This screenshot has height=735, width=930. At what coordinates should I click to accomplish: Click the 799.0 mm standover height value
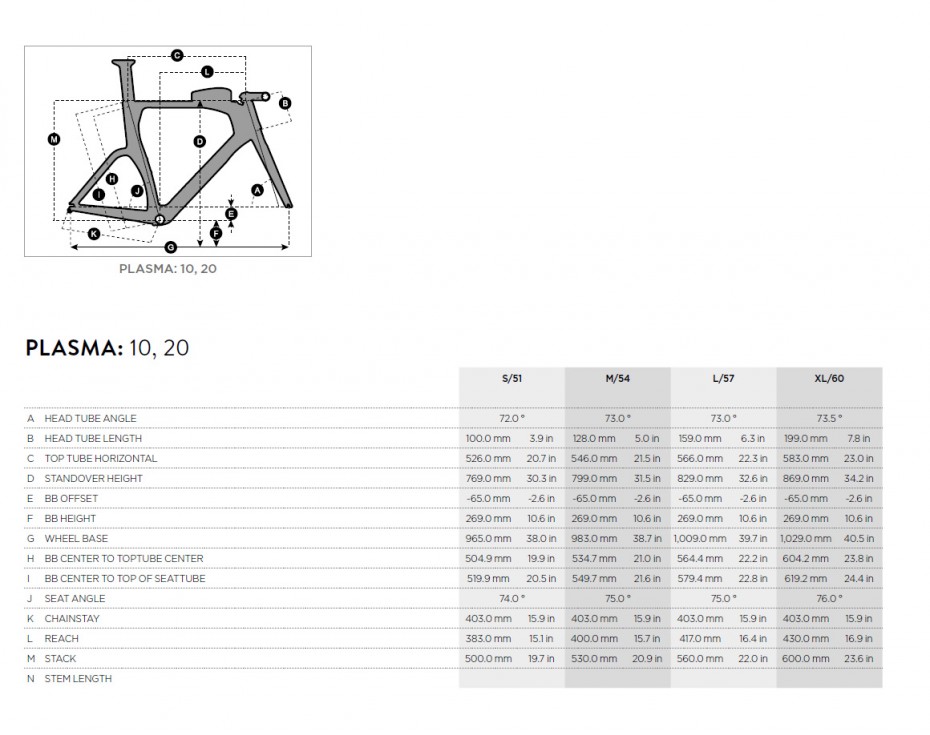tap(594, 479)
